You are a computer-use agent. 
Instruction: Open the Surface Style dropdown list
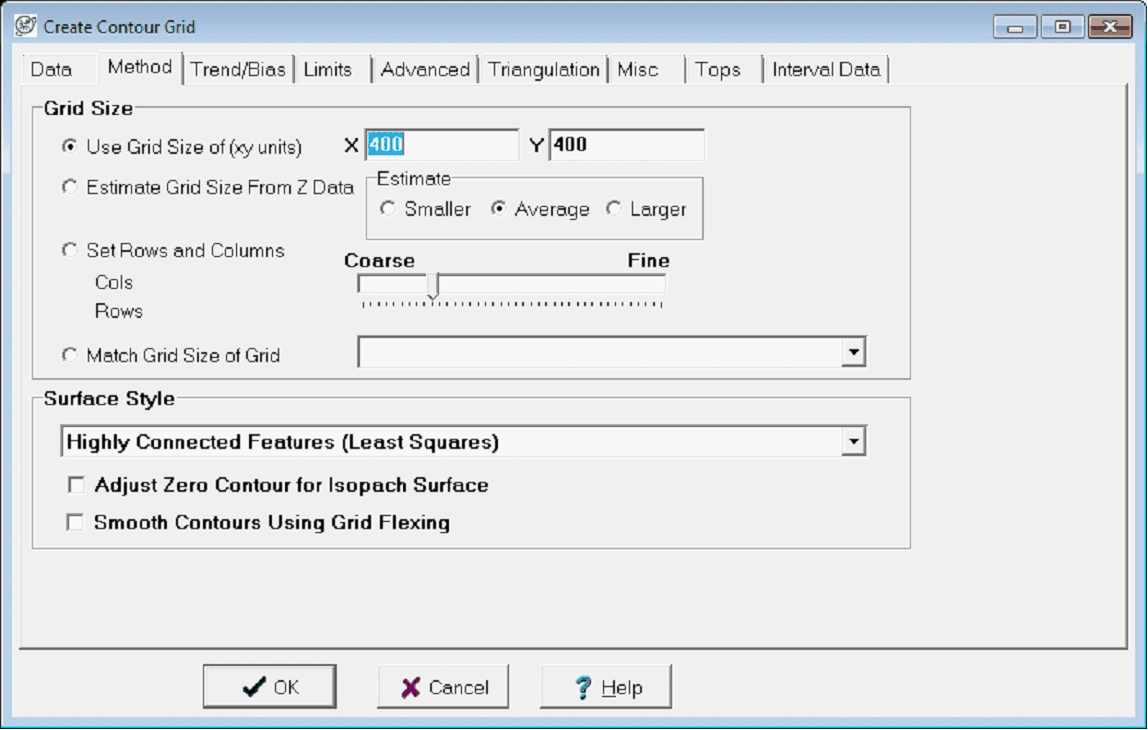click(853, 442)
